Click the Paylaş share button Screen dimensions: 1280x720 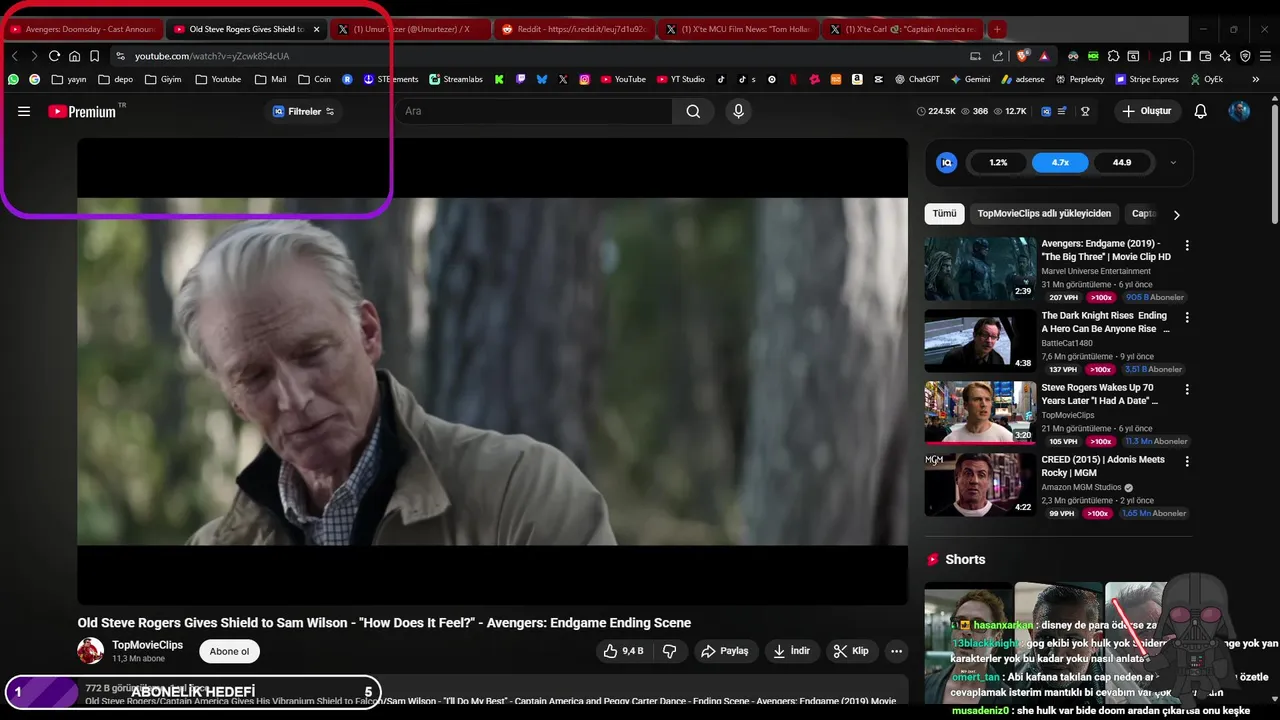point(725,651)
